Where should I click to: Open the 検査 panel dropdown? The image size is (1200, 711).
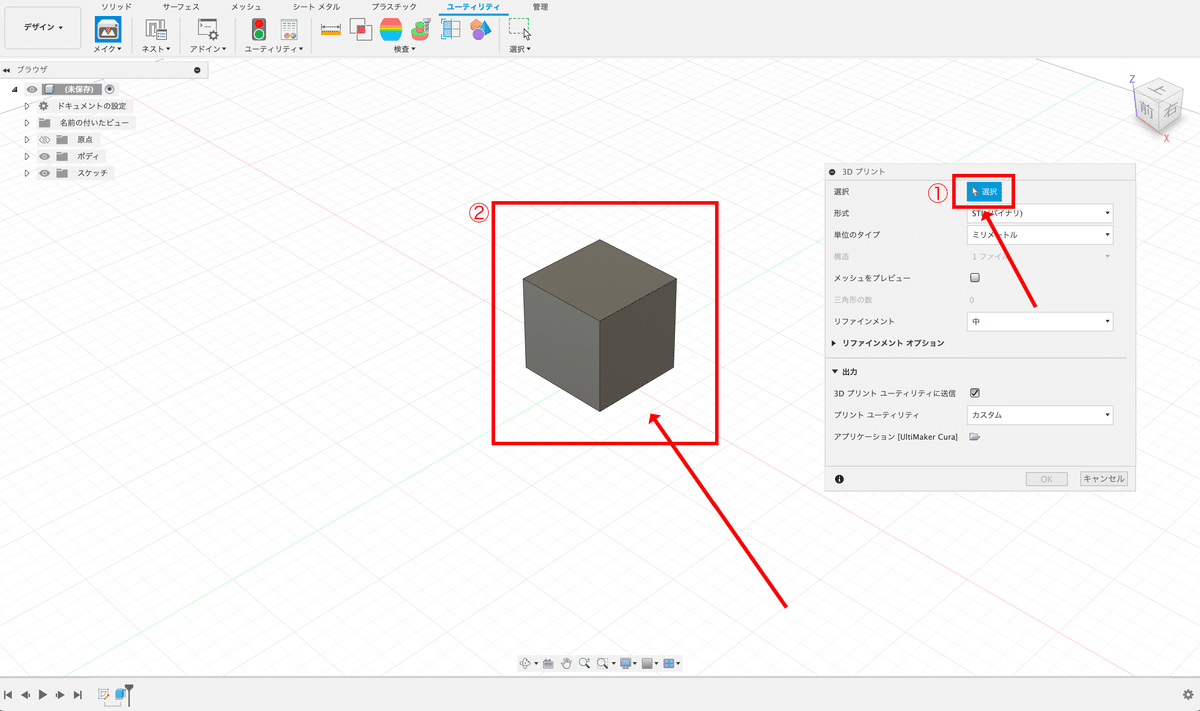[x=405, y=48]
